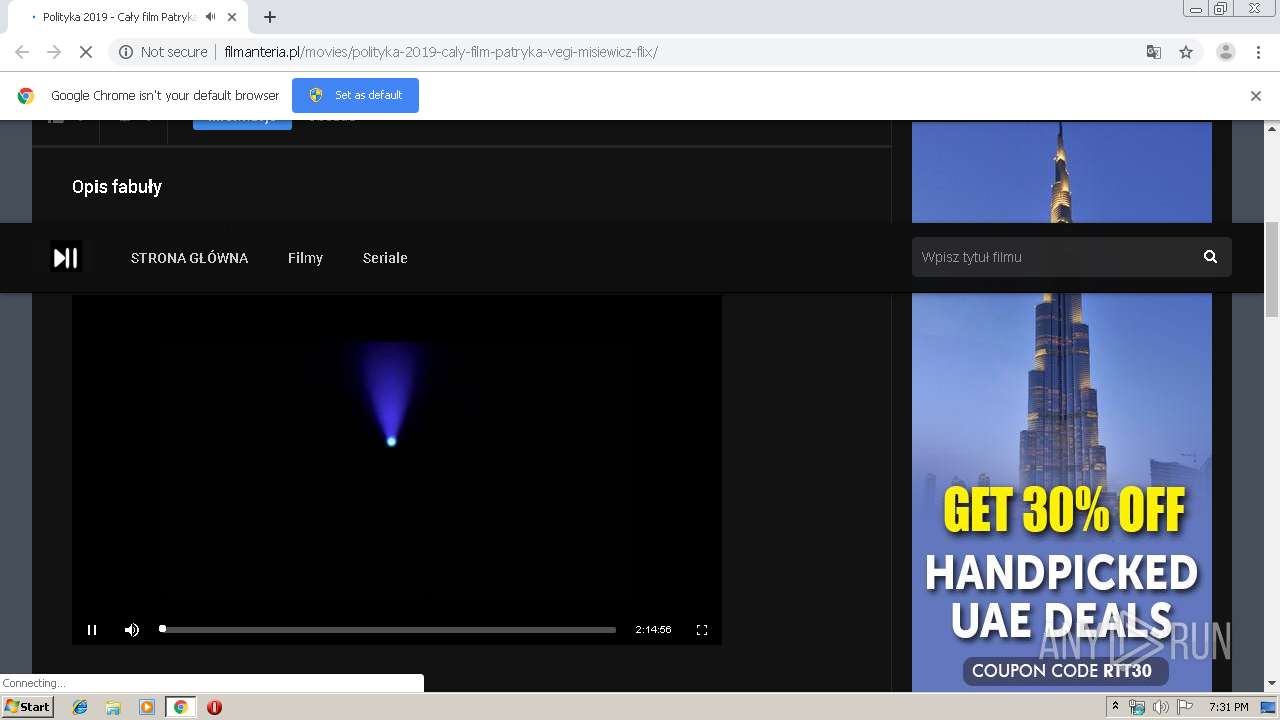Click the site logo play icon

[x=66, y=258]
